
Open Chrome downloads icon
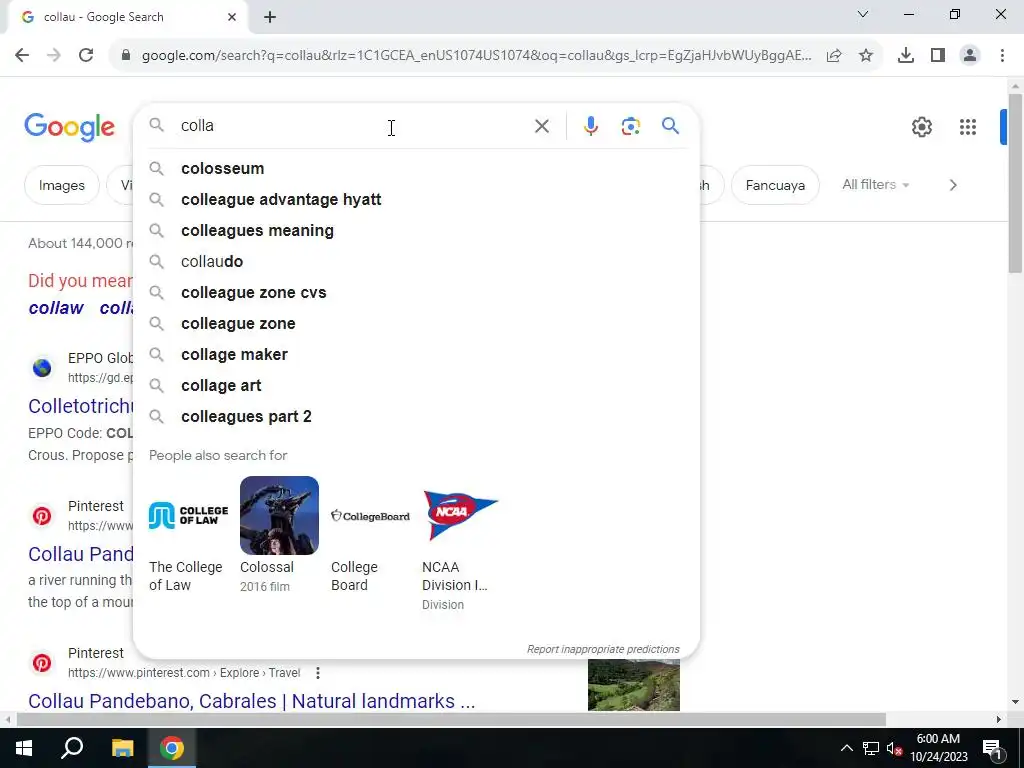906,56
